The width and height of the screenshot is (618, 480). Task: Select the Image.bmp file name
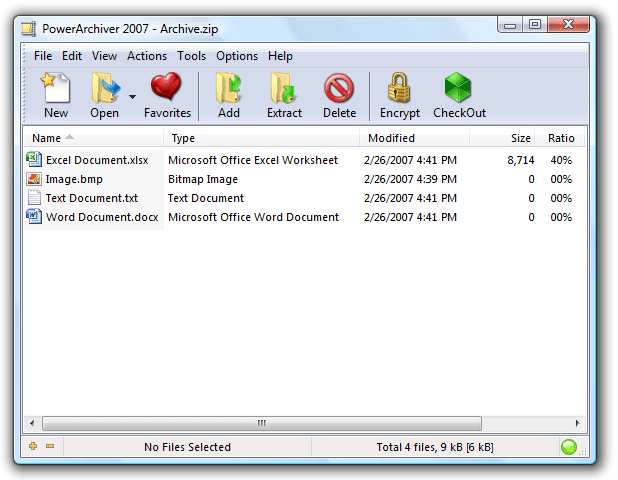click(74, 179)
